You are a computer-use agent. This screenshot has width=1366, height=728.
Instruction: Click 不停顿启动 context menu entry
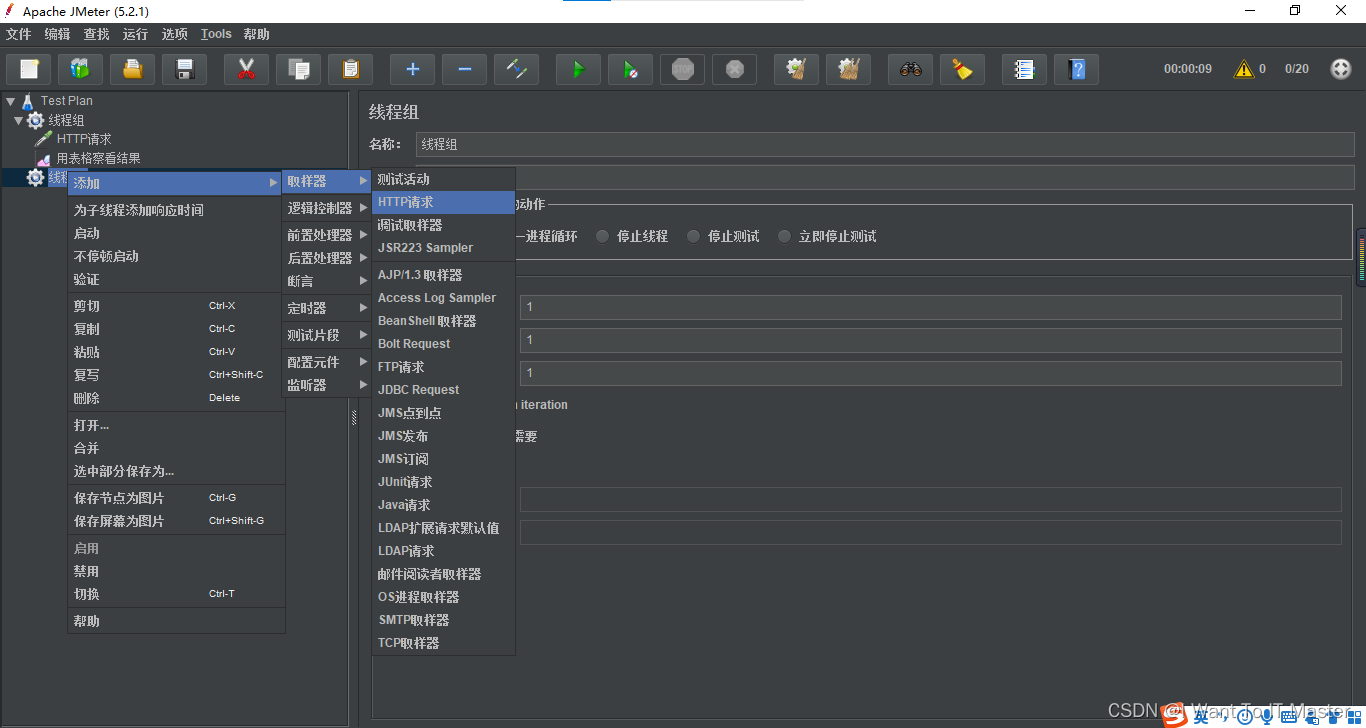pyautogui.click(x=176, y=256)
